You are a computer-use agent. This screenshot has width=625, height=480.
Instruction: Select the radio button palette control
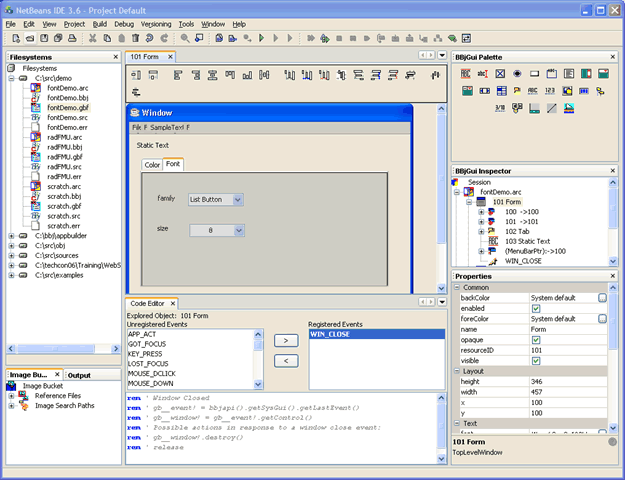click(517, 74)
